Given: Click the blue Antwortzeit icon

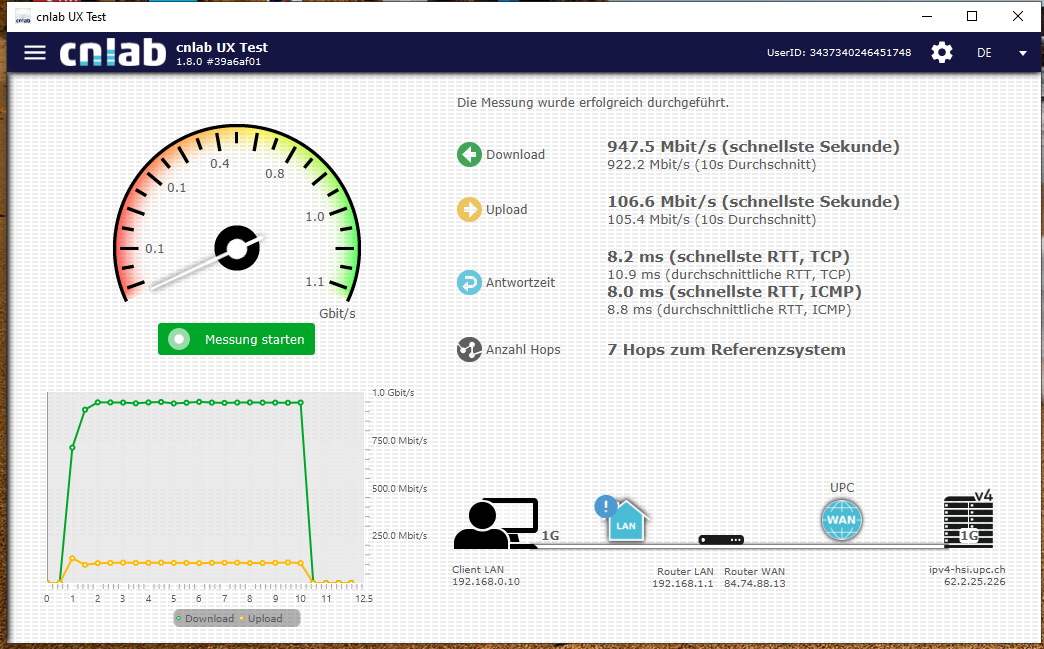Looking at the screenshot, I should (x=469, y=283).
